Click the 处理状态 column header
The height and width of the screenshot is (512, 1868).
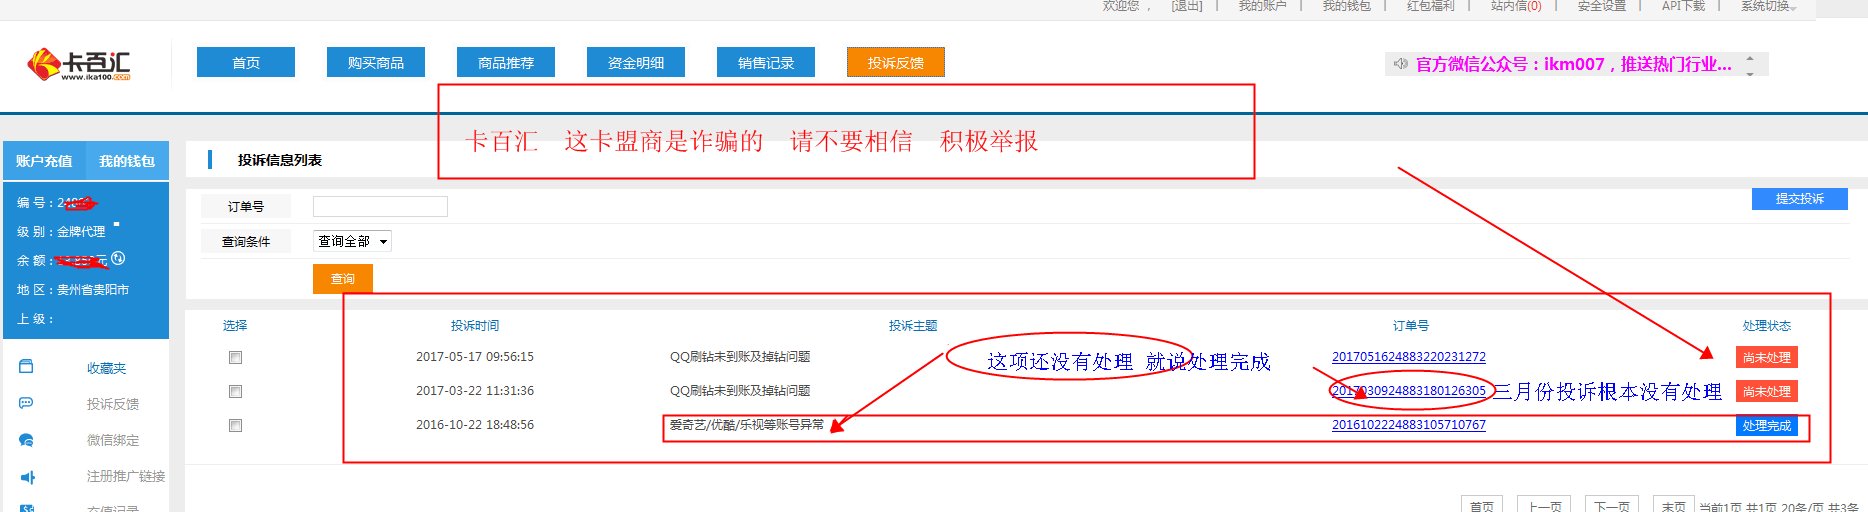pyautogui.click(x=1767, y=326)
